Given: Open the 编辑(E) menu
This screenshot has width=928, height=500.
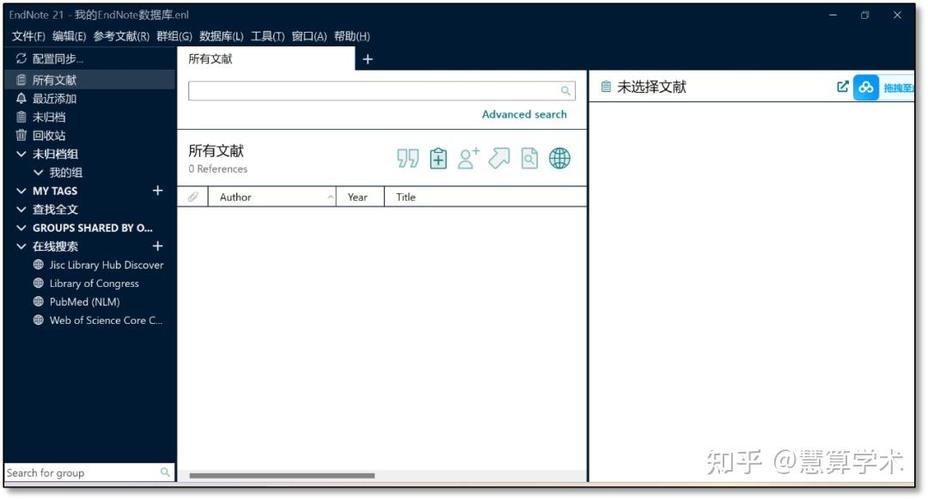Looking at the screenshot, I should [x=69, y=36].
